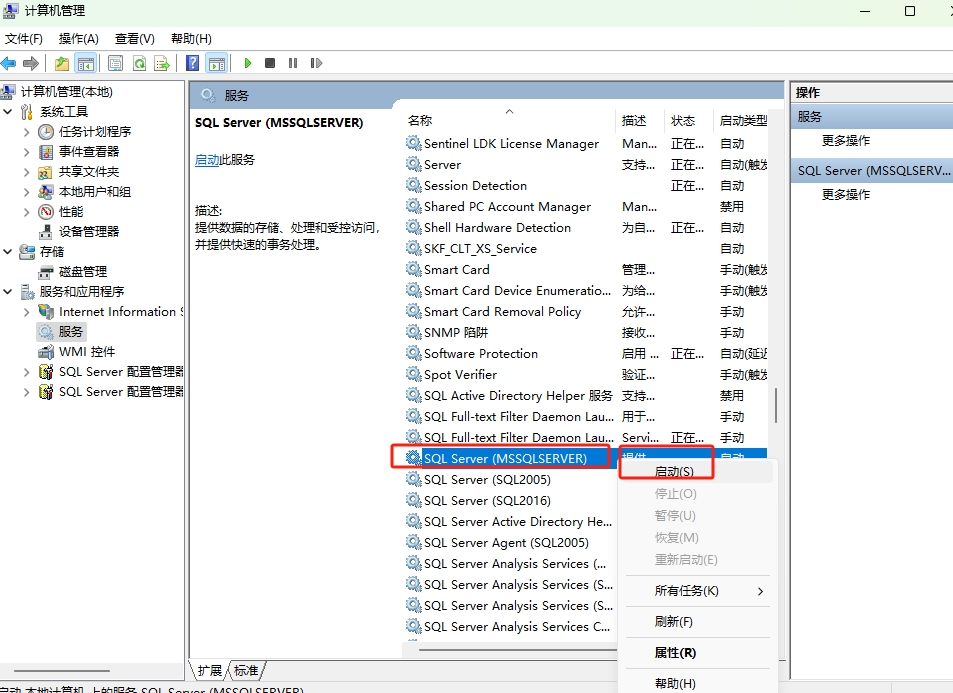Click the Back arrow toolbar icon
This screenshot has width=953, height=693.
pyautogui.click(x=9, y=63)
